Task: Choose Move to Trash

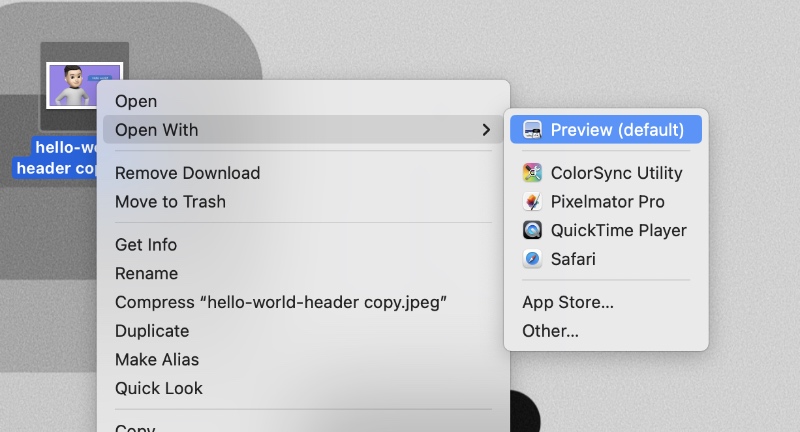Action: coord(170,202)
